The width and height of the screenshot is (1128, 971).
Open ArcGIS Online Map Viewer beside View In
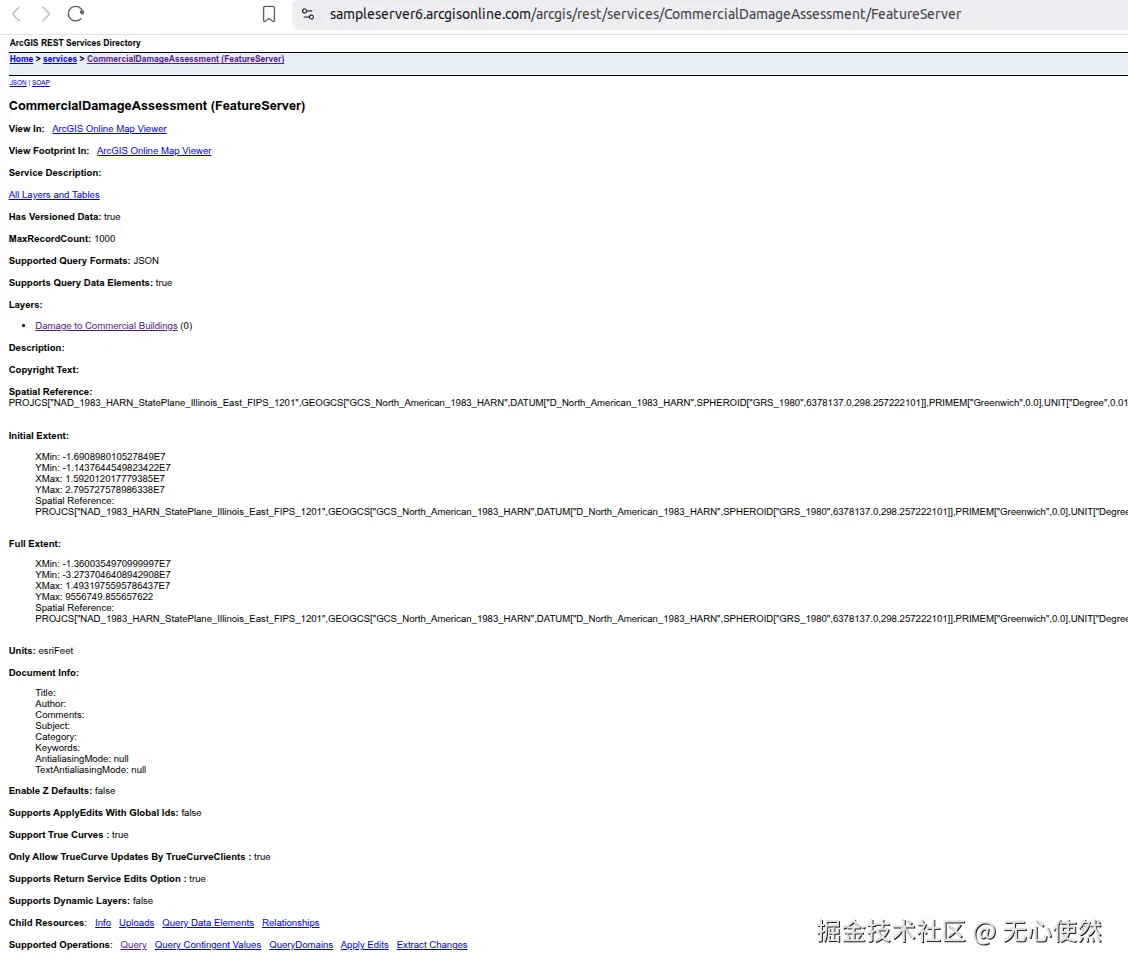coord(109,129)
